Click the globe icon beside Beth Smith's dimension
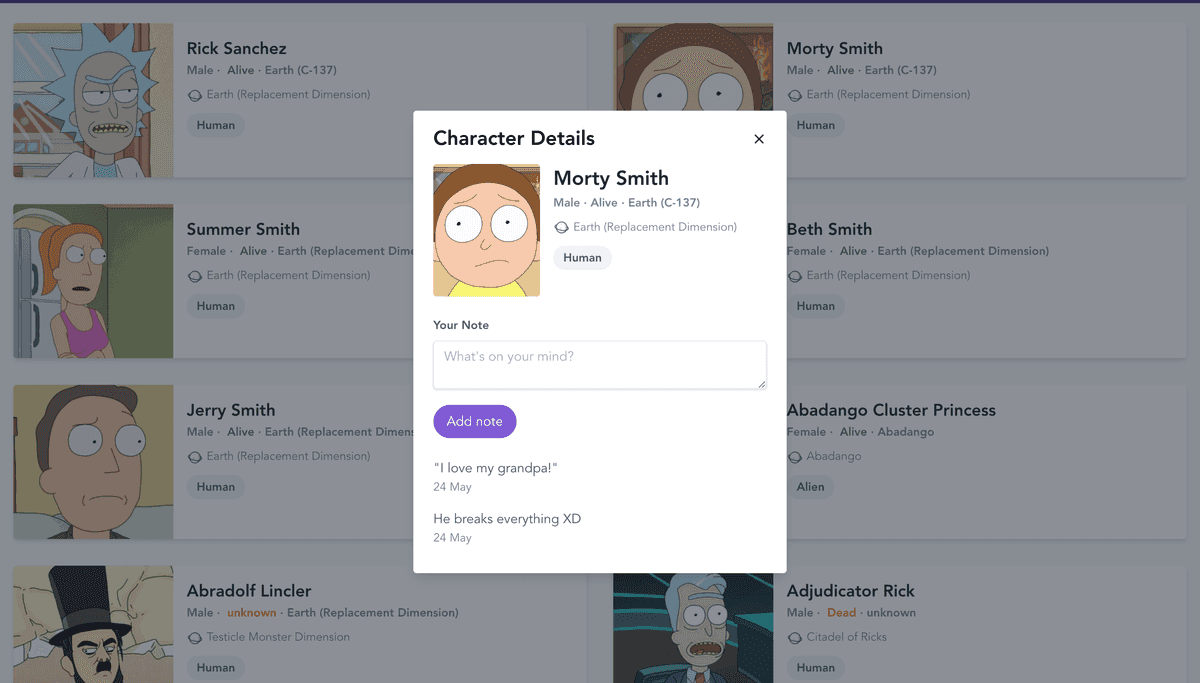Image resolution: width=1200 pixels, height=683 pixels. [796, 276]
